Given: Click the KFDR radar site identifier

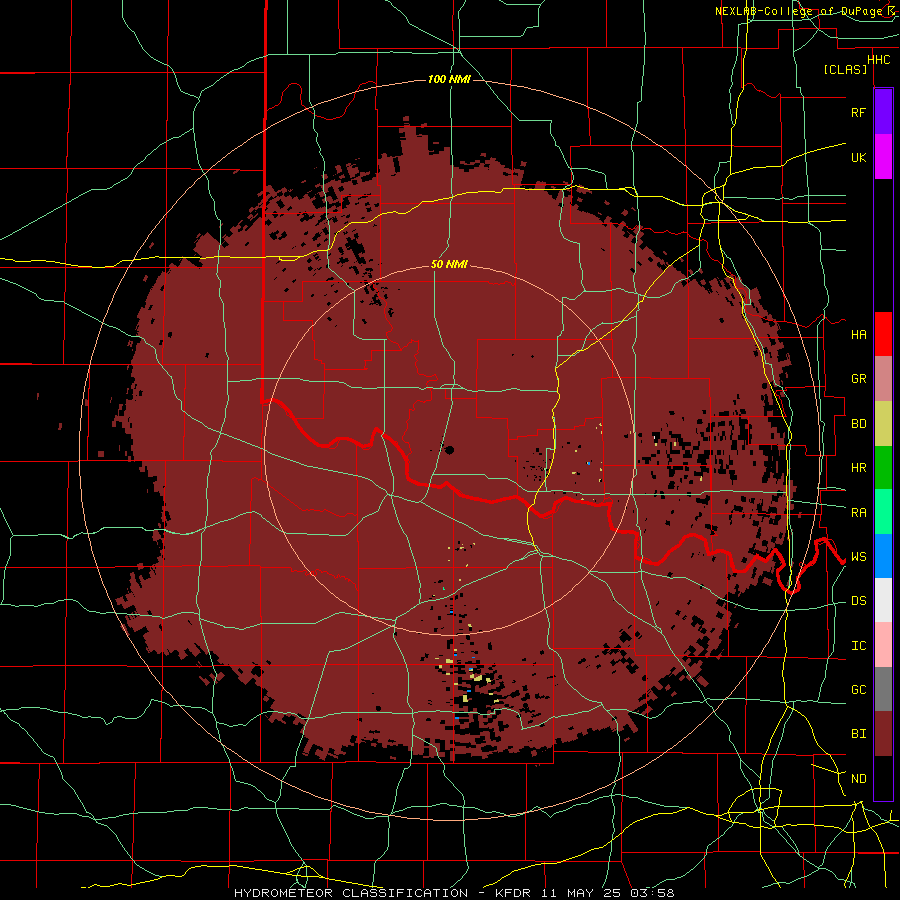Looking at the screenshot, I should click(516, 893).
